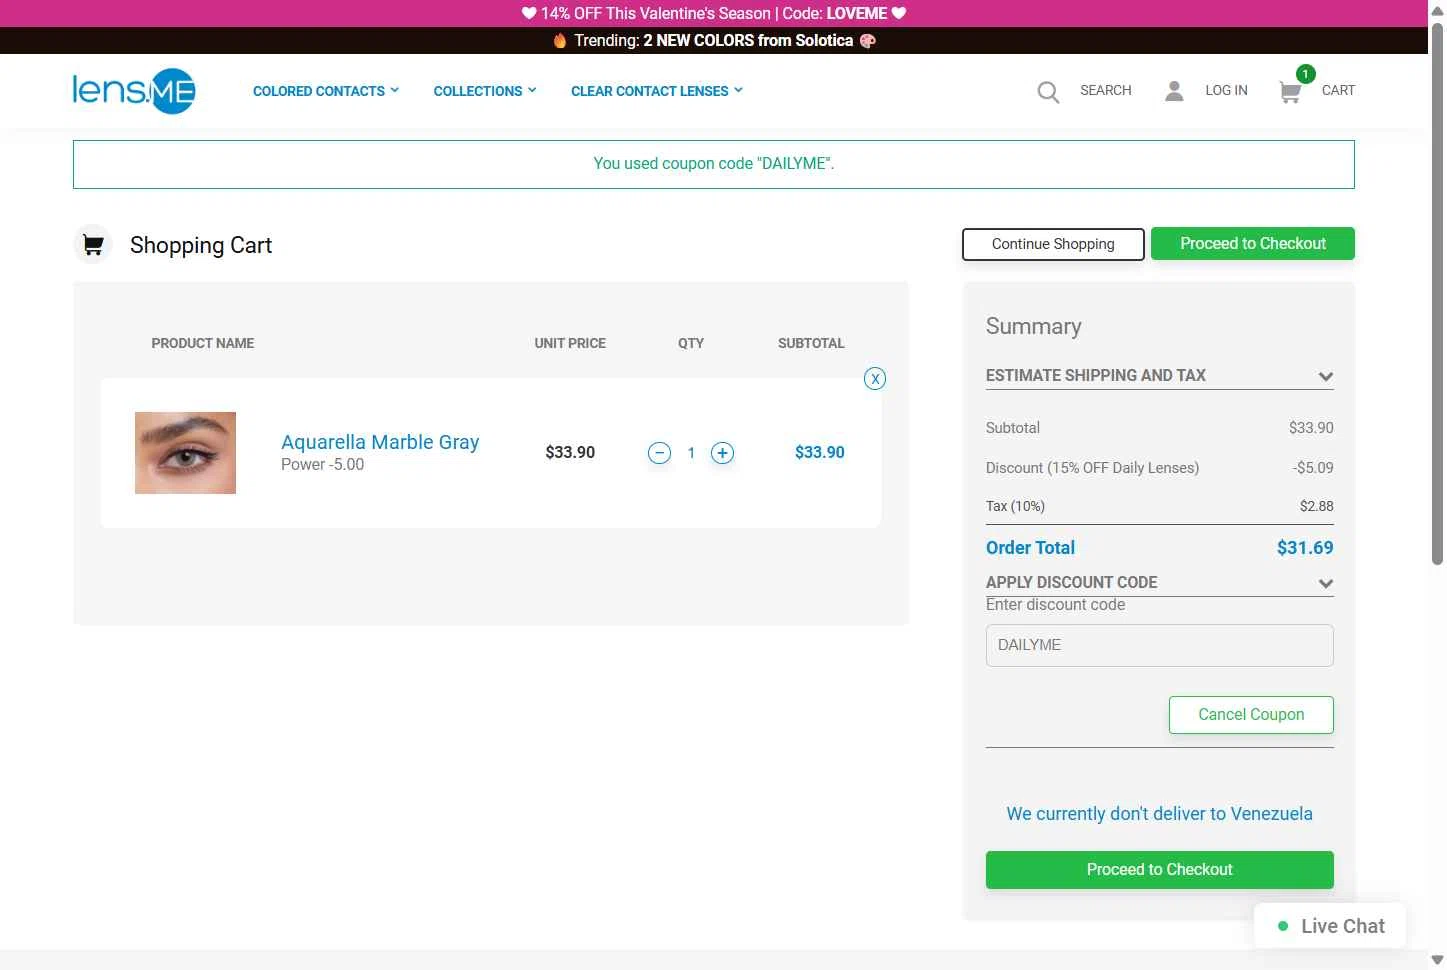Click the Order Total amount $31.69
The image size is (1447, 970).
click(1305, 548)
